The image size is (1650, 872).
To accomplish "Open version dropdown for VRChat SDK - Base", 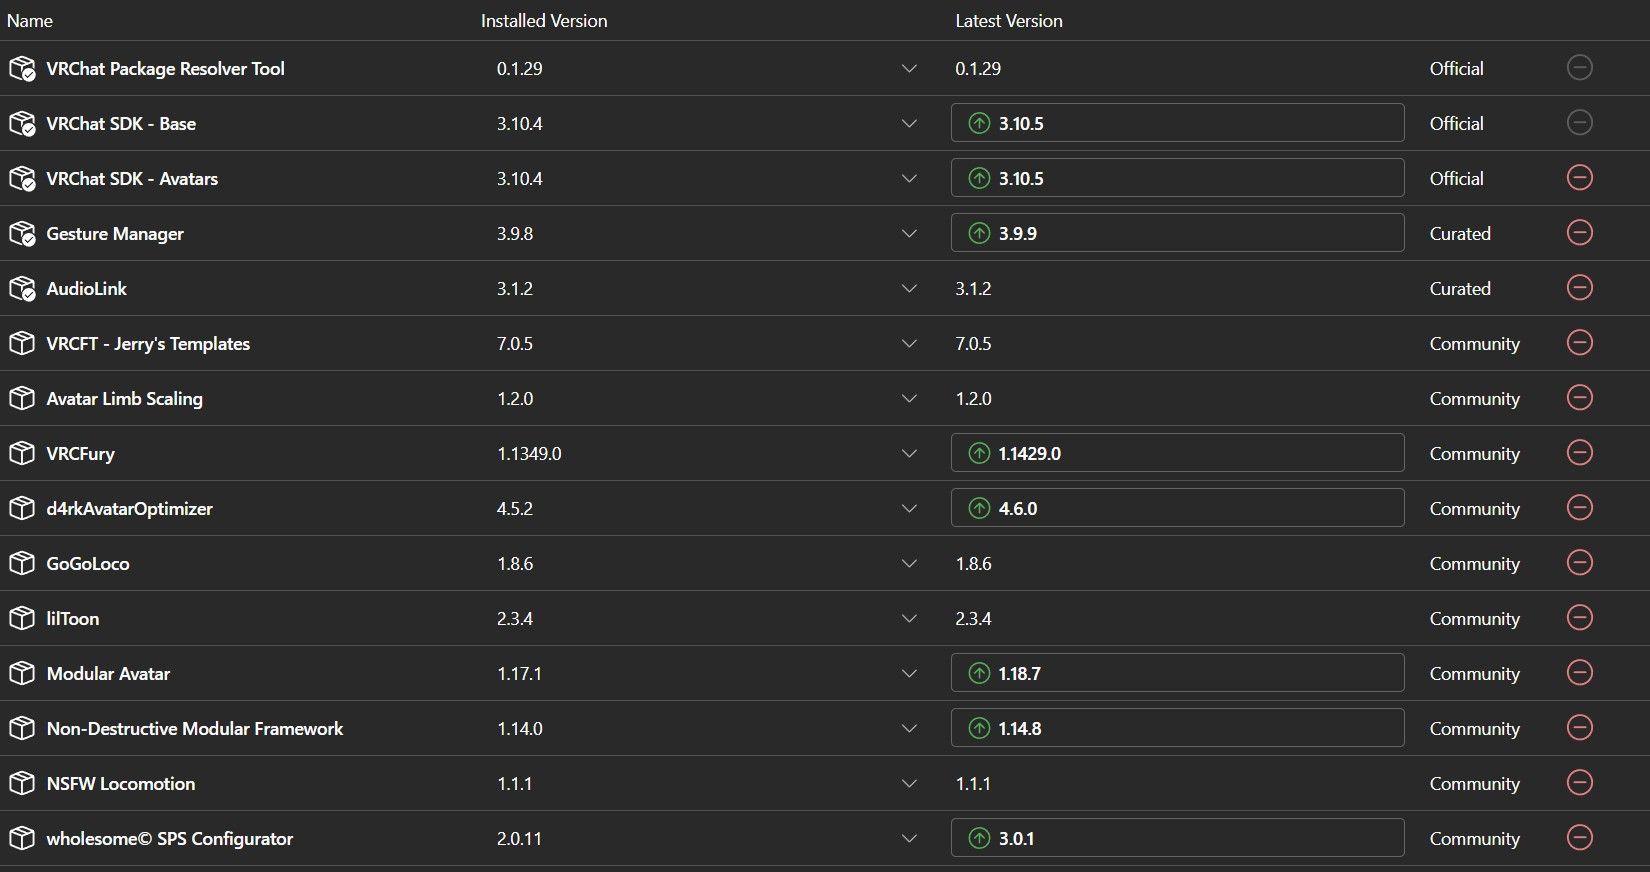I will pos(909,124).
